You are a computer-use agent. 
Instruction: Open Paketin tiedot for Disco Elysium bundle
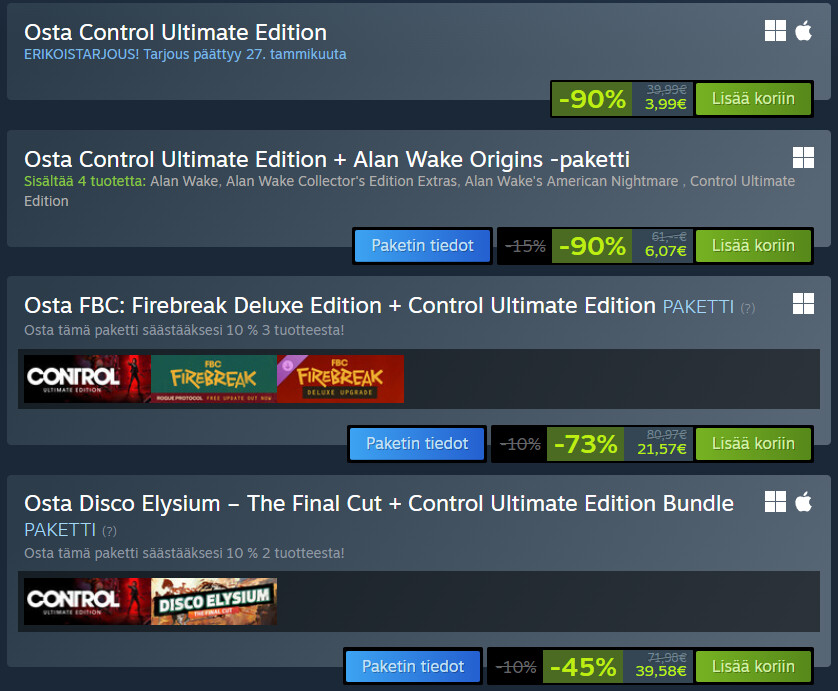pos(413,666)
